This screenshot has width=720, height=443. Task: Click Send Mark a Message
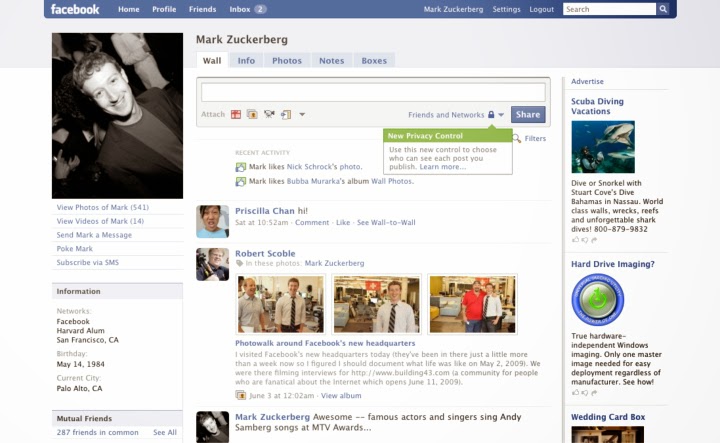coord(94,235)
